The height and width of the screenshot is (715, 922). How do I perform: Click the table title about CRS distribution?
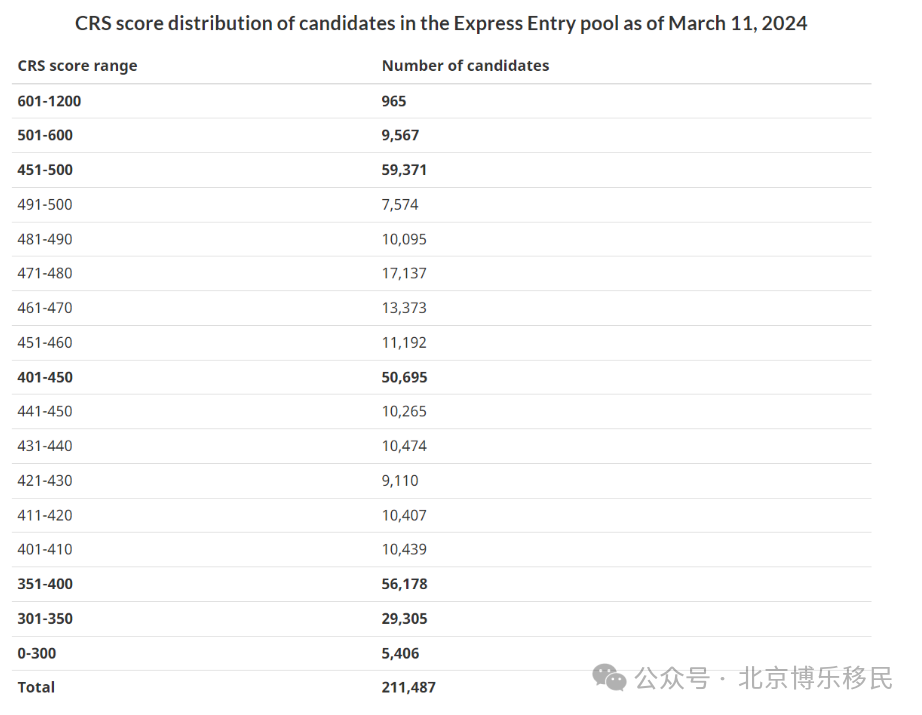click(x=441, y=24)
